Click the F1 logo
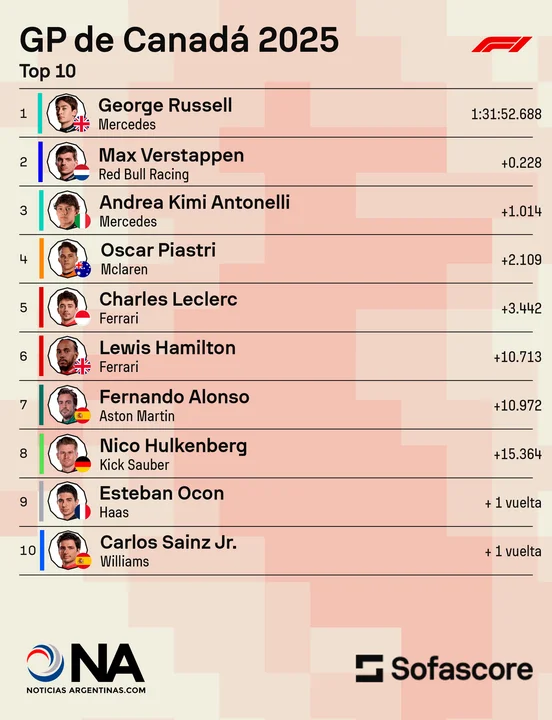Screen dimensions: 552x720 (501, 45)
